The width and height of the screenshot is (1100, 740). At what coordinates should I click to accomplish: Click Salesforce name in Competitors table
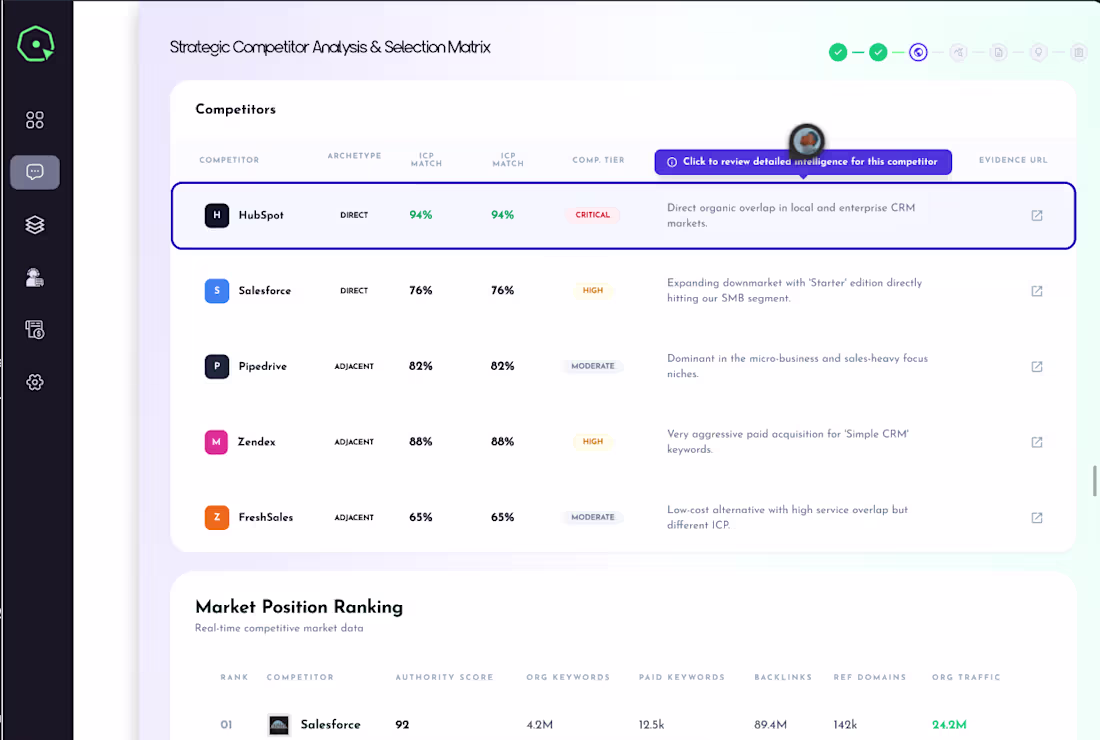tap(264, 290)
